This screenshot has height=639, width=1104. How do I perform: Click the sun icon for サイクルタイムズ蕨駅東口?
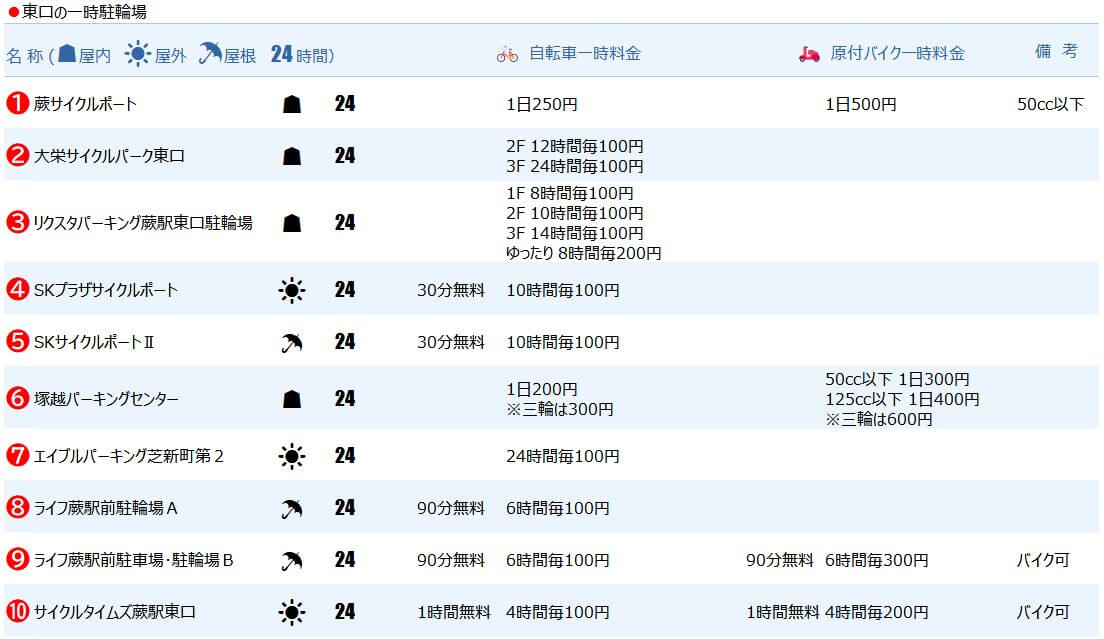291,611
